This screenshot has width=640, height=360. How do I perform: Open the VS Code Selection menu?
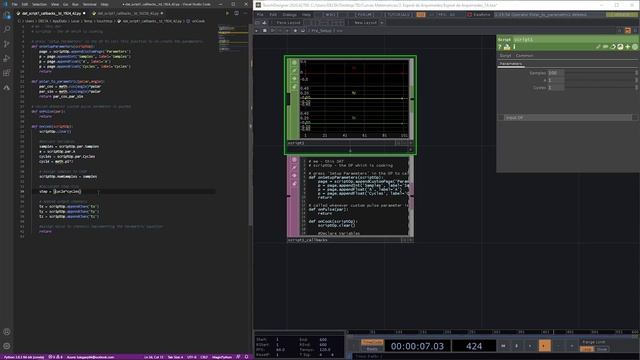[39, 4]
